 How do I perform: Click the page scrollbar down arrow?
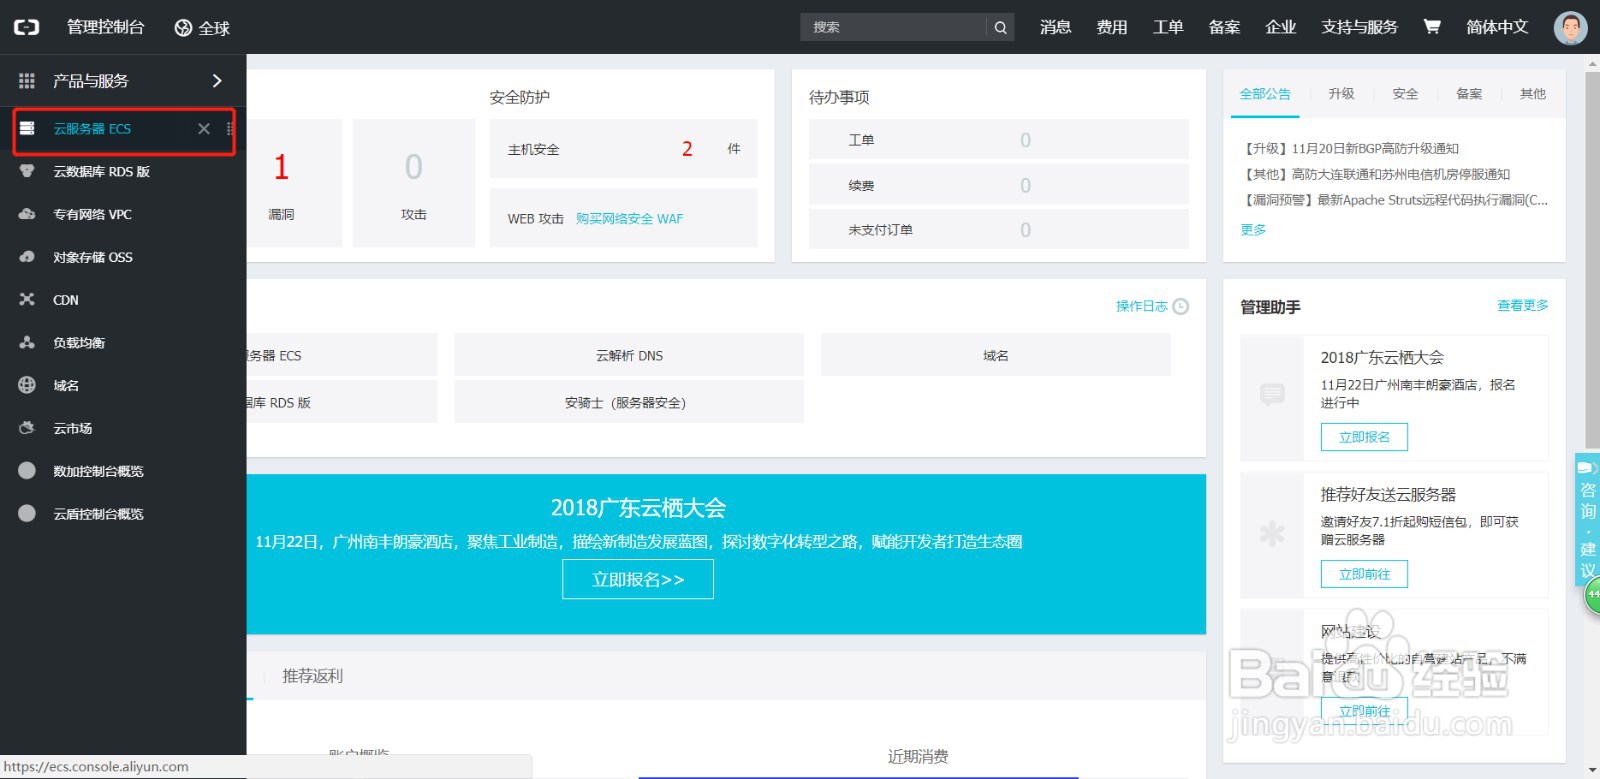1592,771
